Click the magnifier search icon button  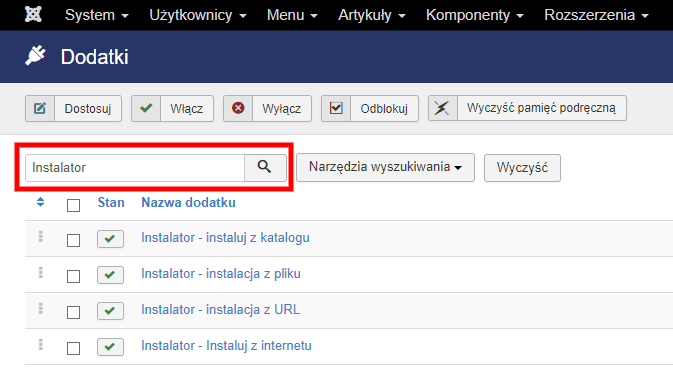point(265,167)
